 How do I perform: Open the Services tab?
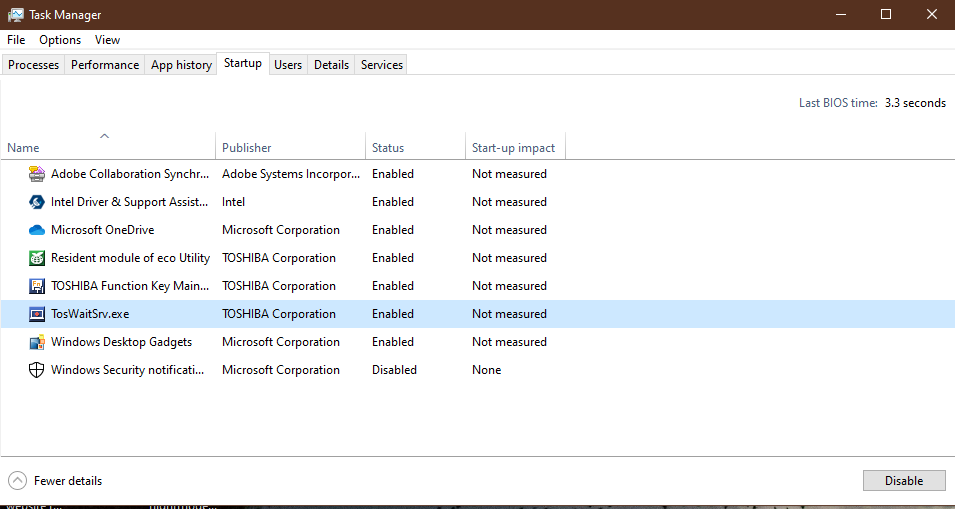[382, 65]
